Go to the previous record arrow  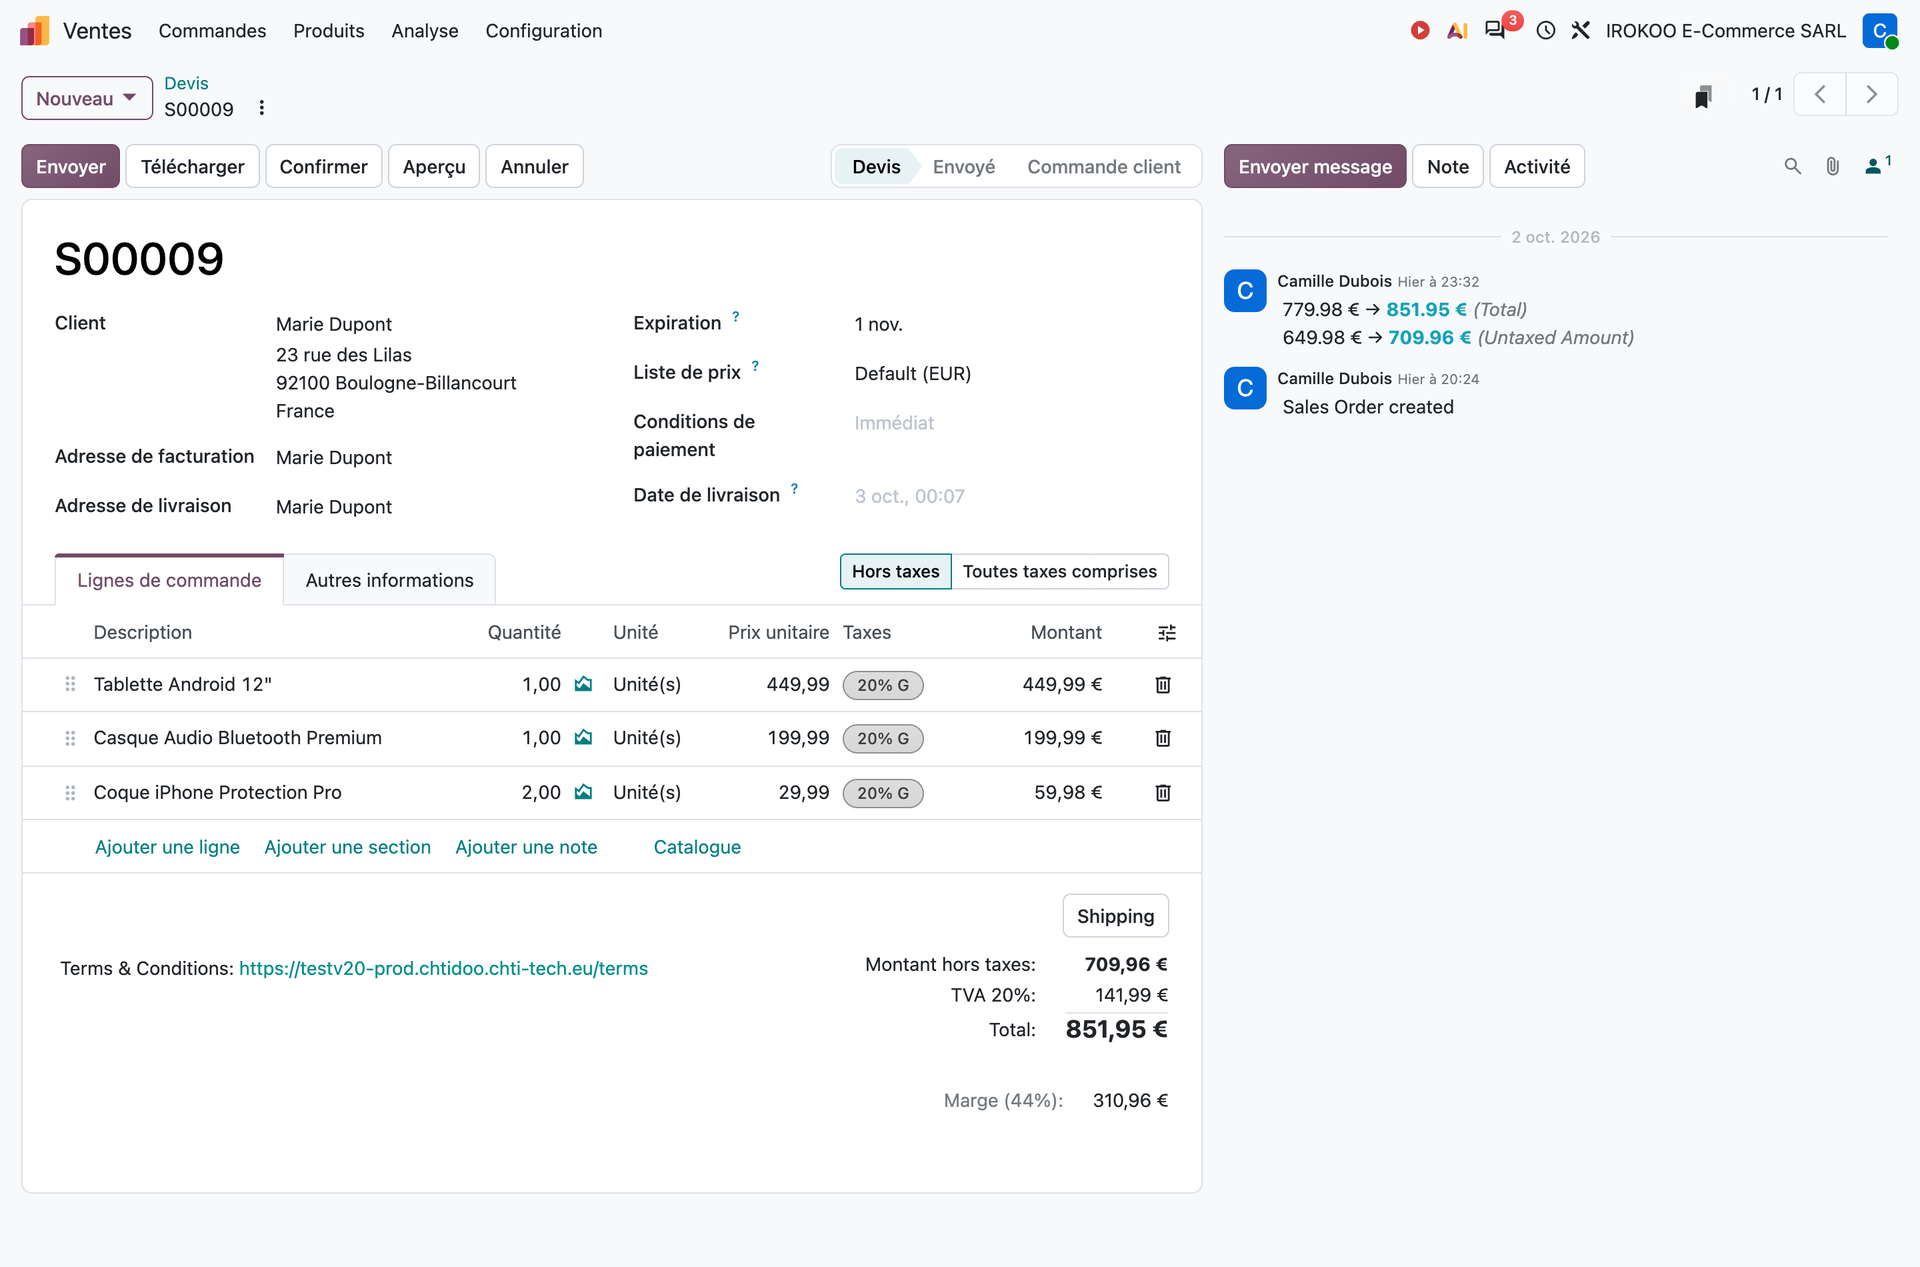click(1820, 95)
